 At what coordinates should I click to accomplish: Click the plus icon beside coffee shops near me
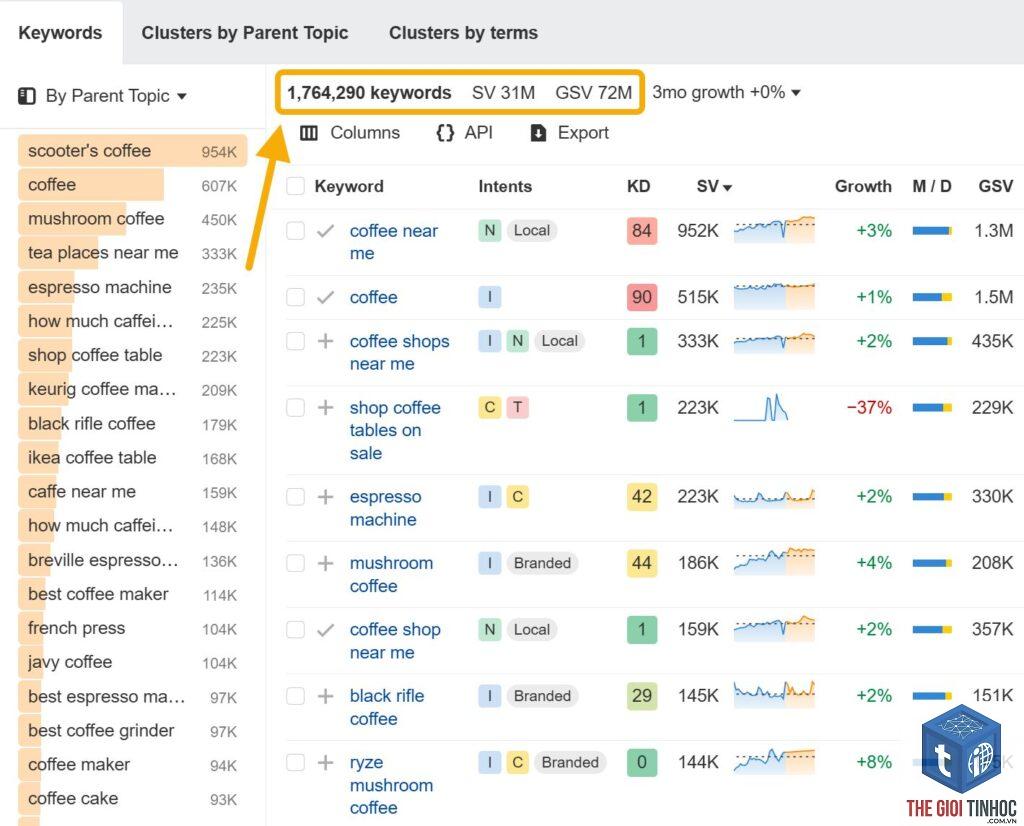tap(325, 341)
